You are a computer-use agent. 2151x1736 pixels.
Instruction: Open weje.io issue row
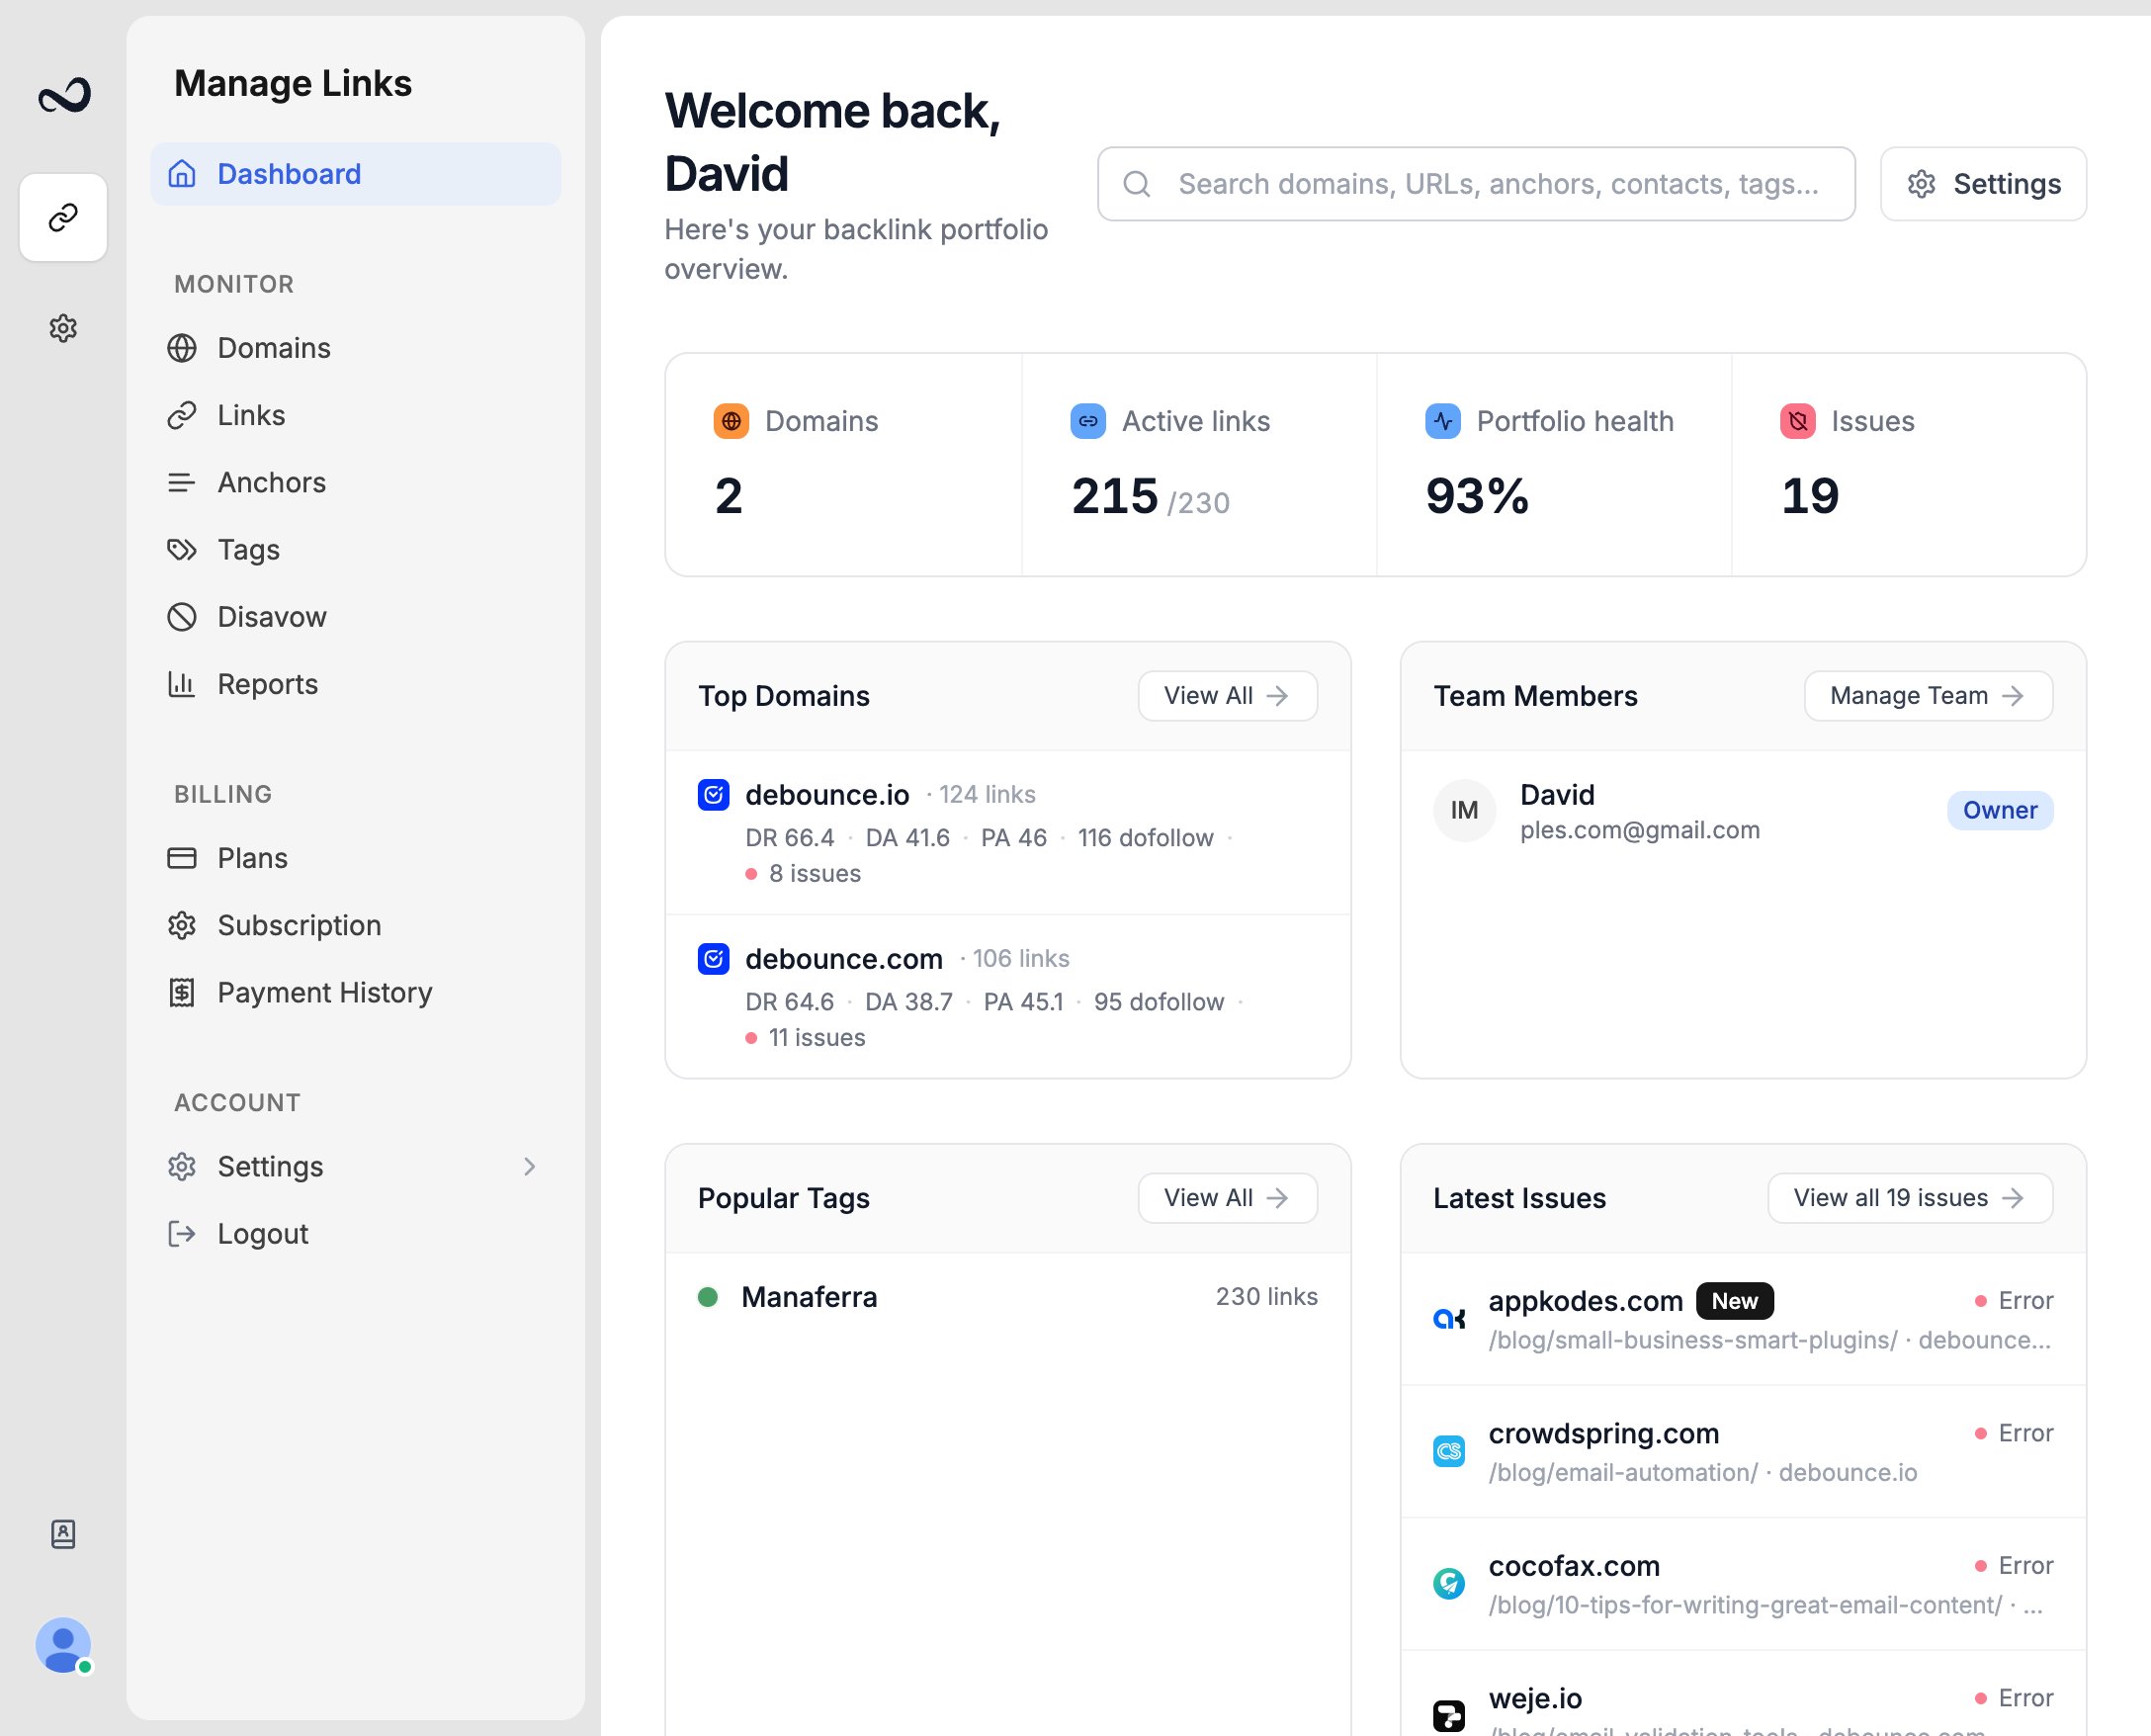[1743, 1694]
